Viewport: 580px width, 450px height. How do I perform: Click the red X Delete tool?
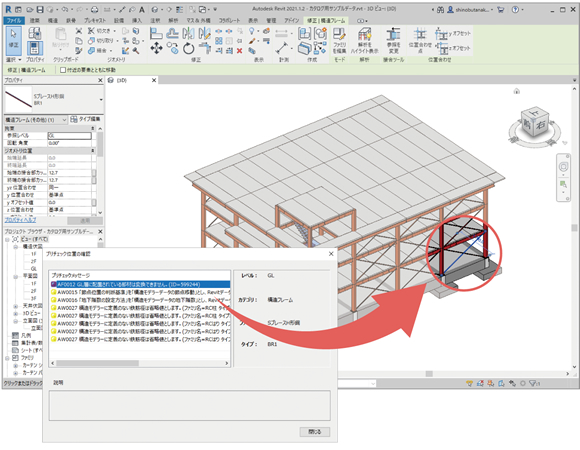coord(239,51)
